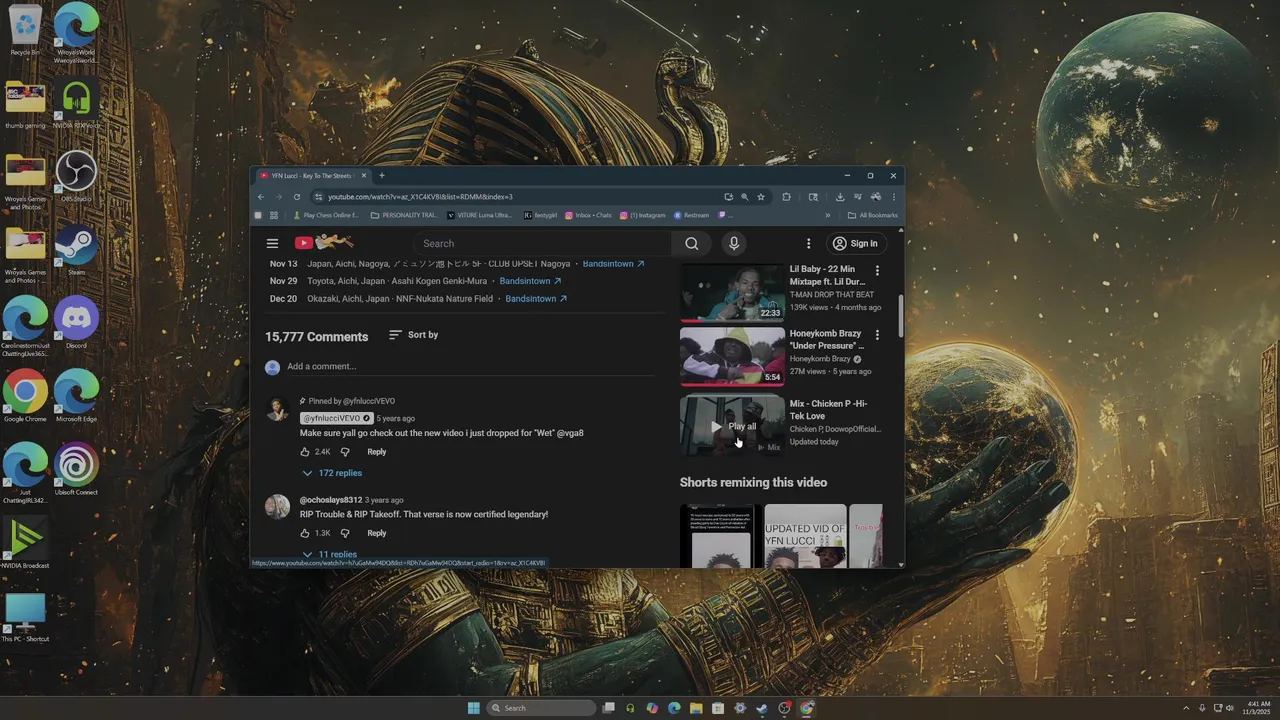Open NVIDIA Broadcast desktop shortcut
Image resolution: width=1280 pixels, height=720 pixels.
[x=25, y=544]
